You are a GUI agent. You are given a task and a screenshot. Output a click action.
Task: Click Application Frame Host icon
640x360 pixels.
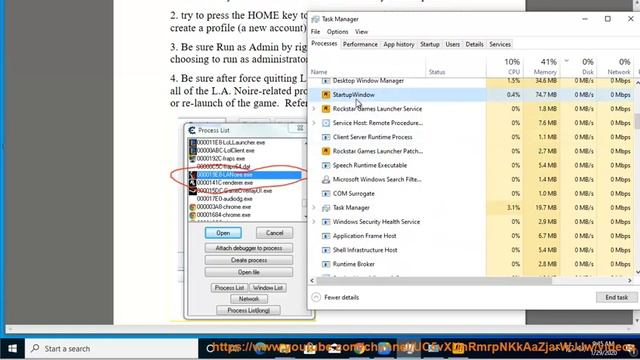click(x=326, y=236)
